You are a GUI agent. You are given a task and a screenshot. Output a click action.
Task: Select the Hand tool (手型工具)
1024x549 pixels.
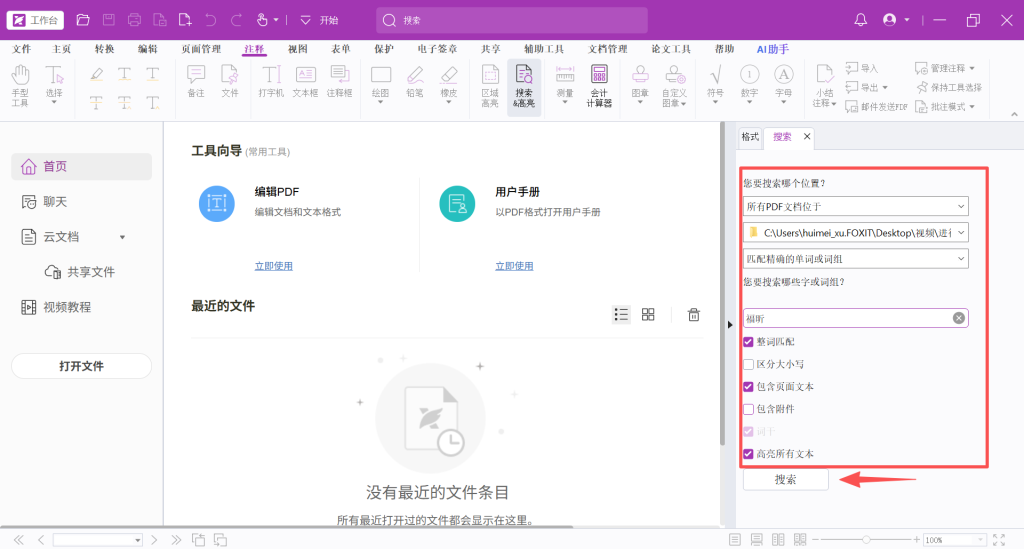pos(20,86)
